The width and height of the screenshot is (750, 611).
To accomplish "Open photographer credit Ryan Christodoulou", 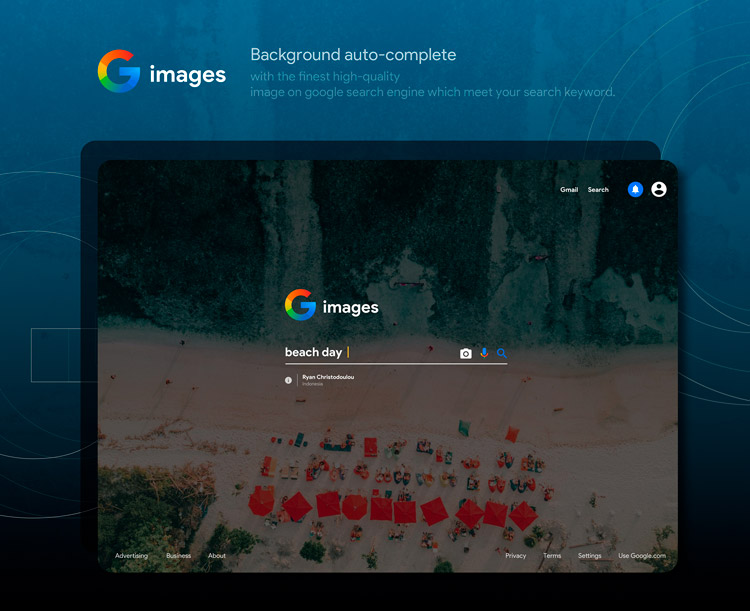I will 328,377.
